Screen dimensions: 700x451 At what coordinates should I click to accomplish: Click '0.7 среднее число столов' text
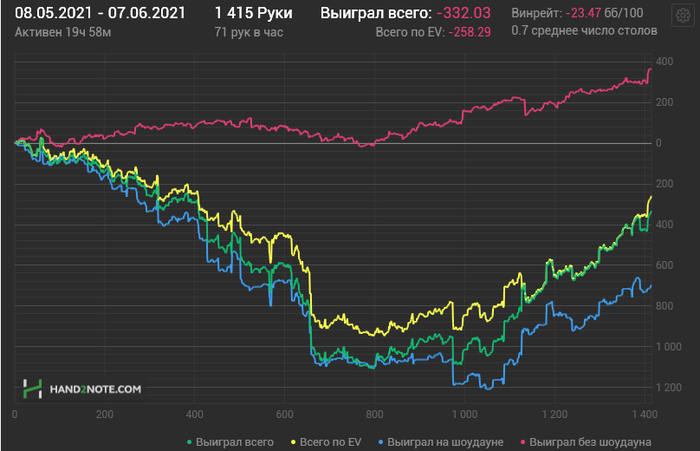coord(584,30)
